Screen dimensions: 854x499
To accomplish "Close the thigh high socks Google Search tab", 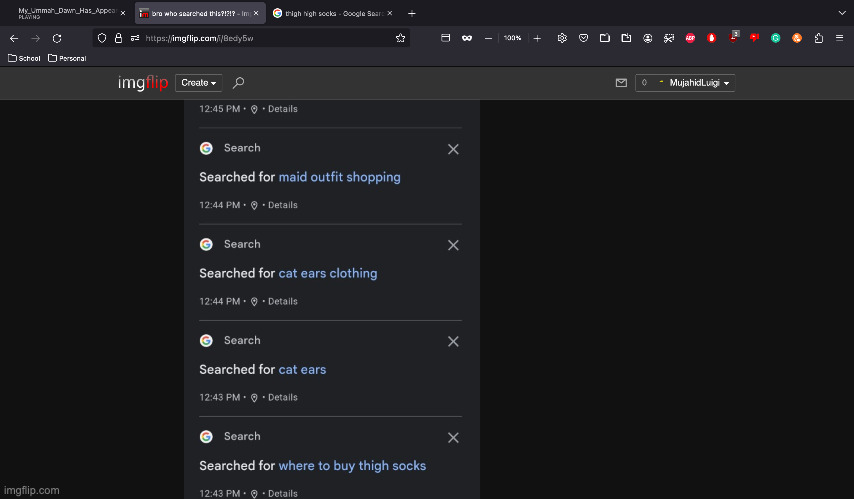I will [389, 13].
